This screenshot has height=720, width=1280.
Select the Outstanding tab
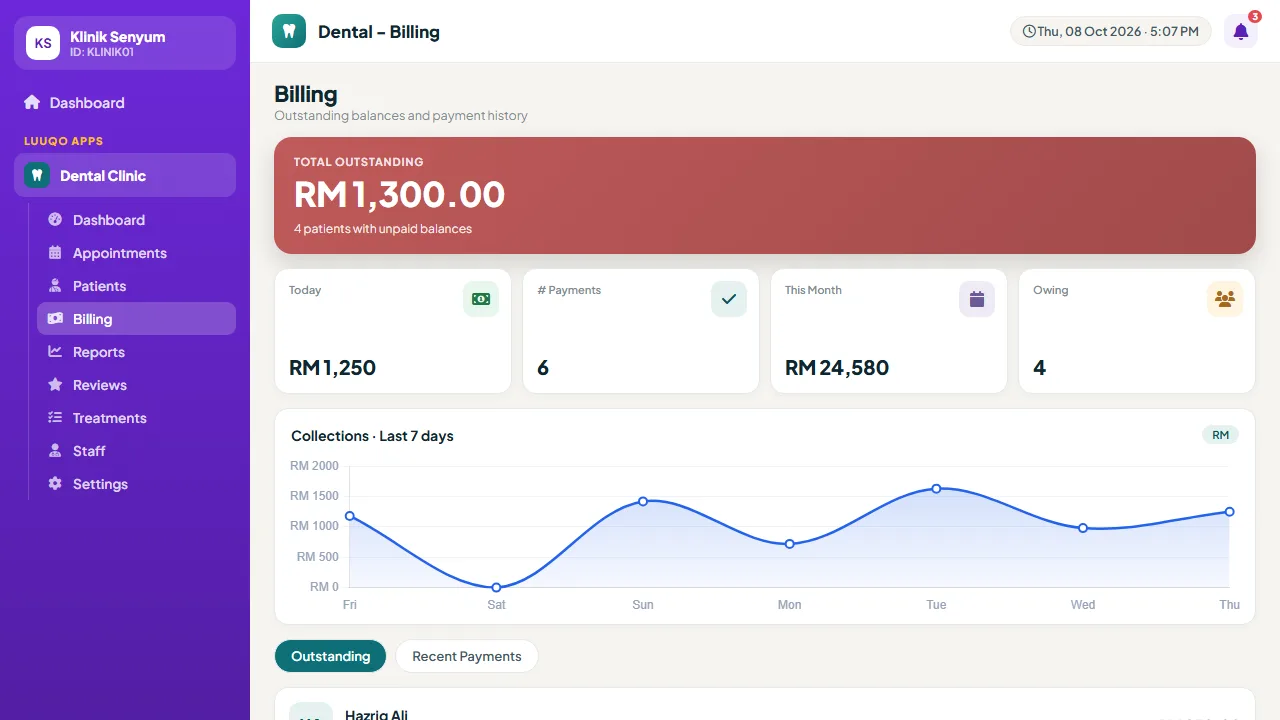330,656
